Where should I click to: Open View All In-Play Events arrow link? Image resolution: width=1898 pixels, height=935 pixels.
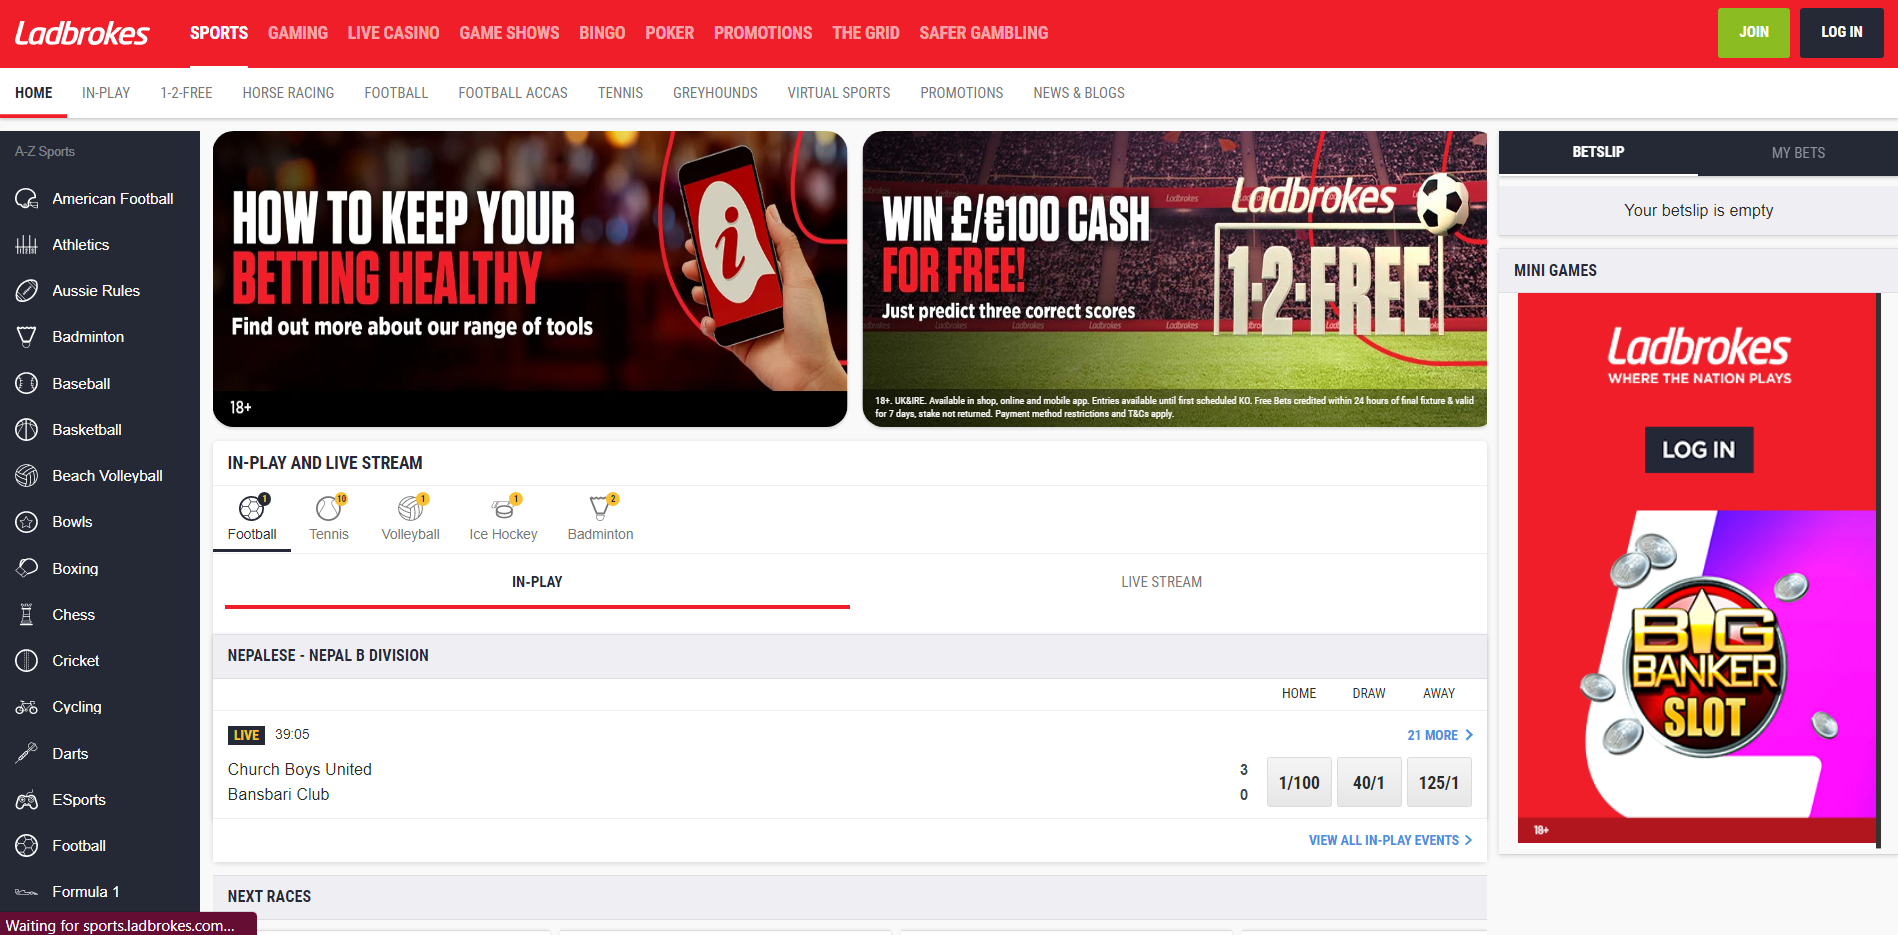(1391, 840)
